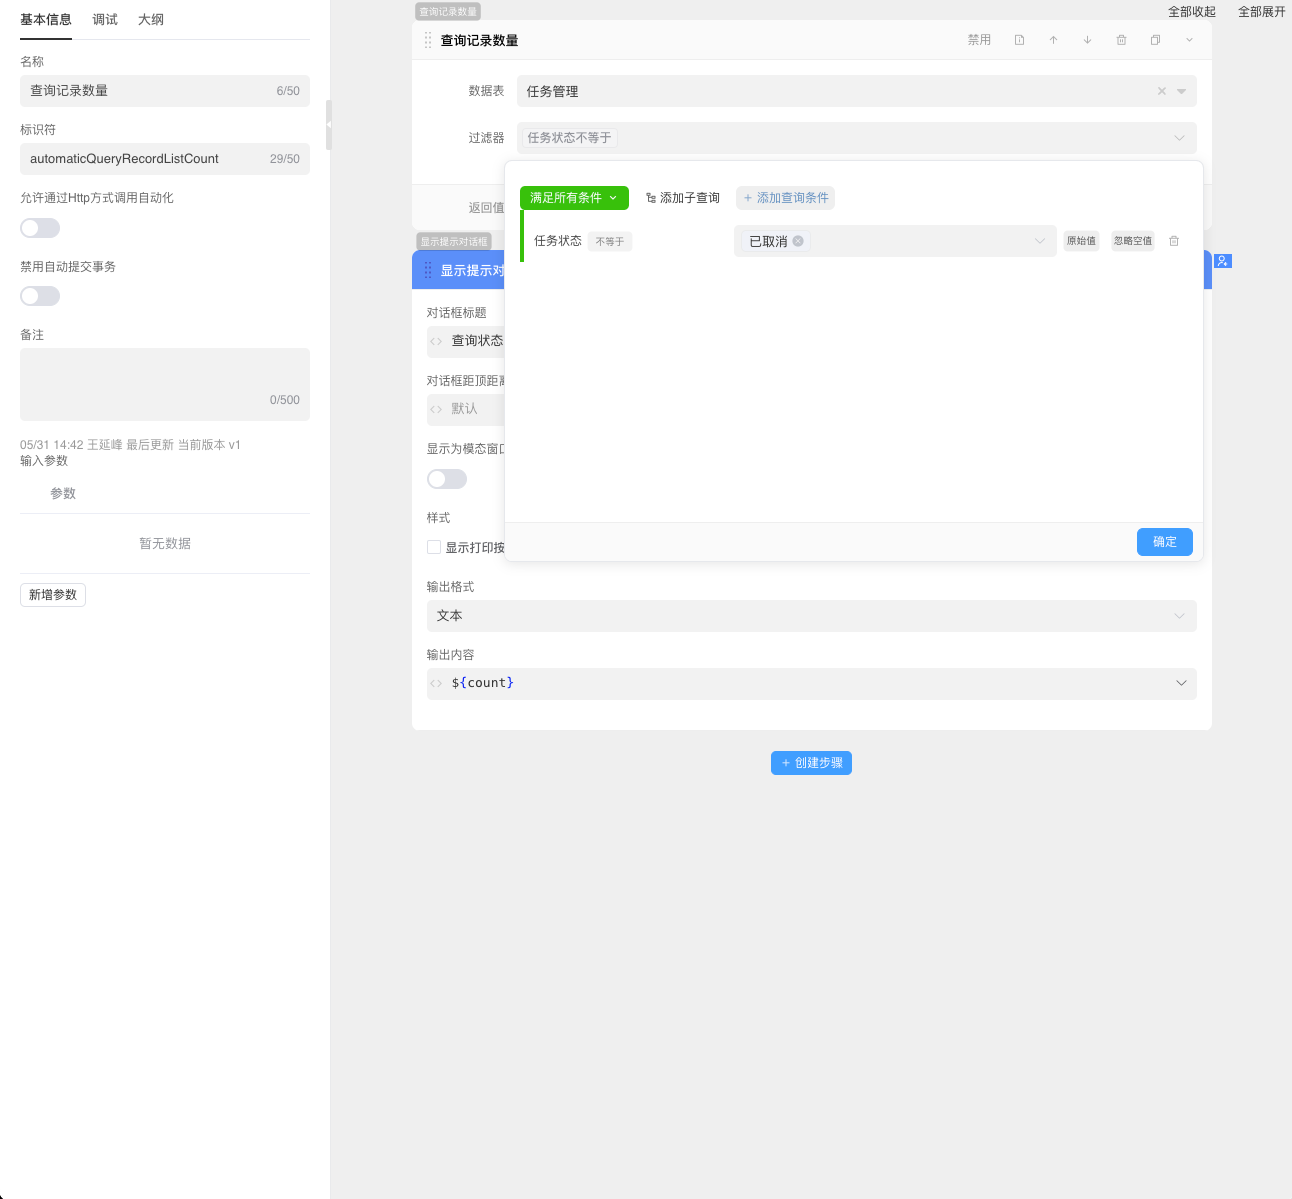
Task: Toggle the 显示为模态窗口 switch
Action: (446, 479)
